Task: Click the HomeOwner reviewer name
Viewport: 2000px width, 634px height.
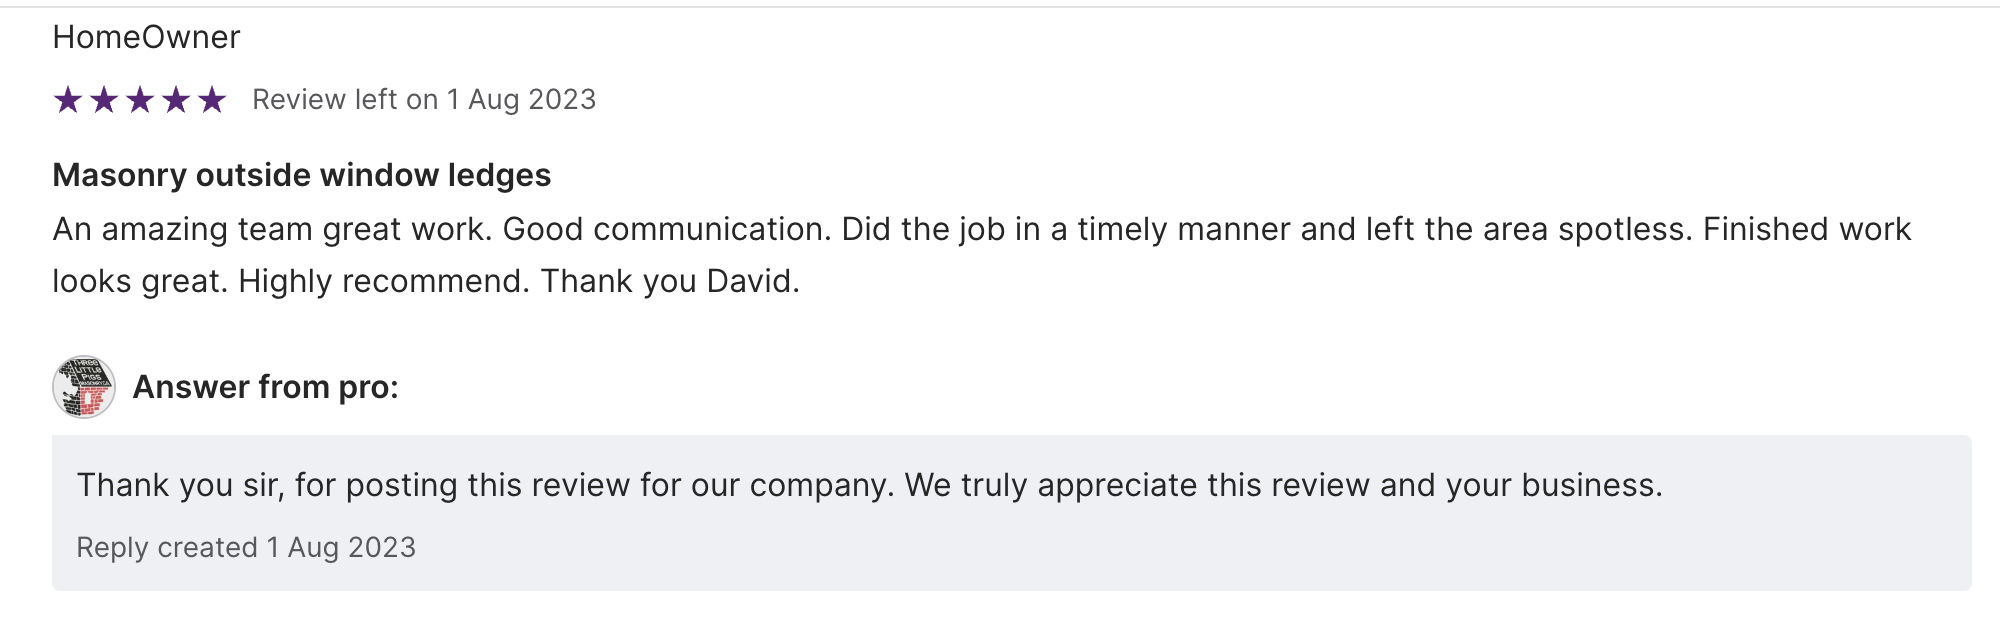Action: coord(146,38)
